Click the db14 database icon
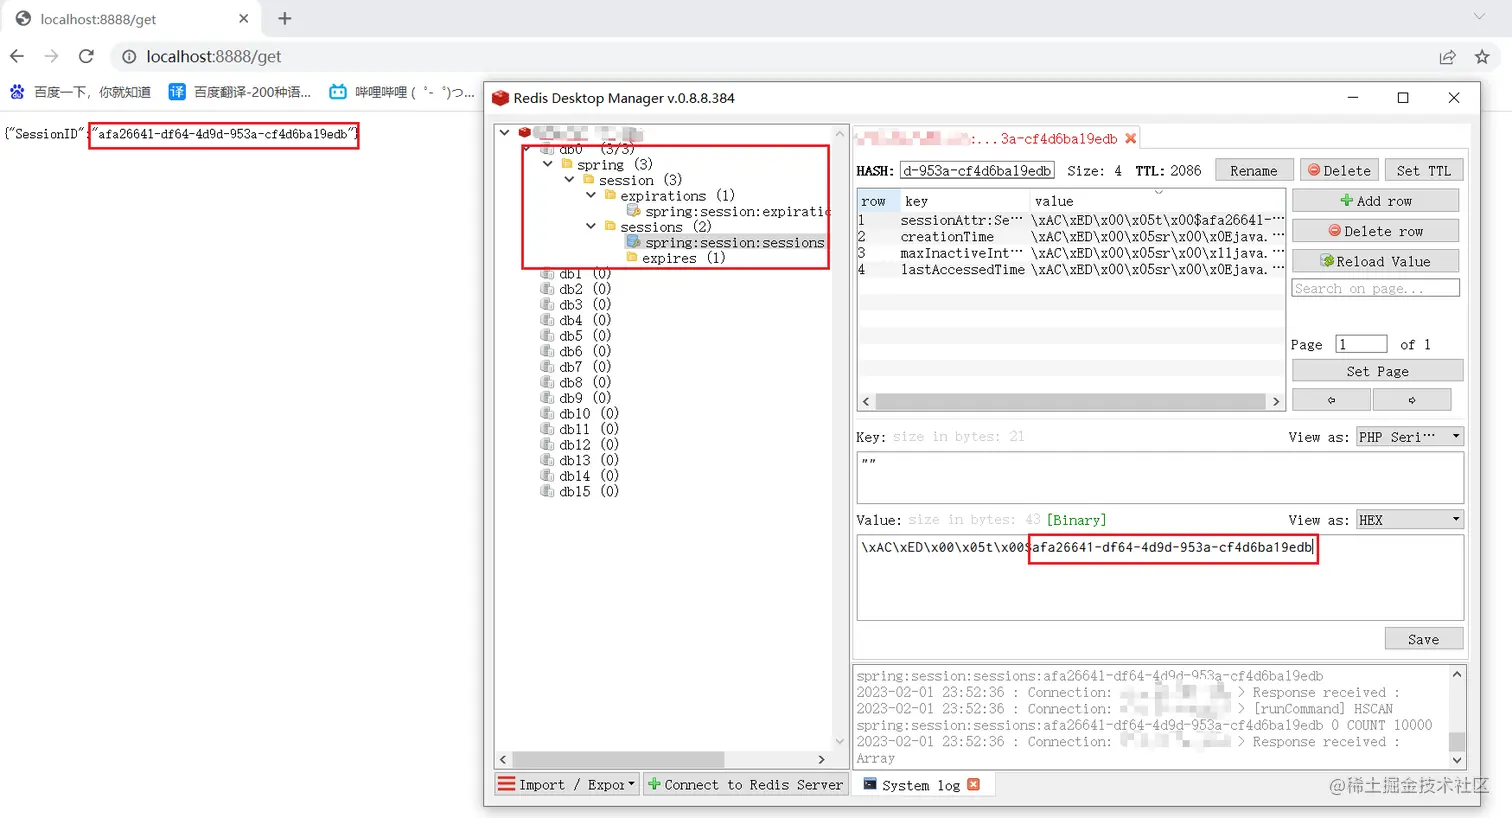The height and width of the screenshot is (818, 1512). pos(547,476)
